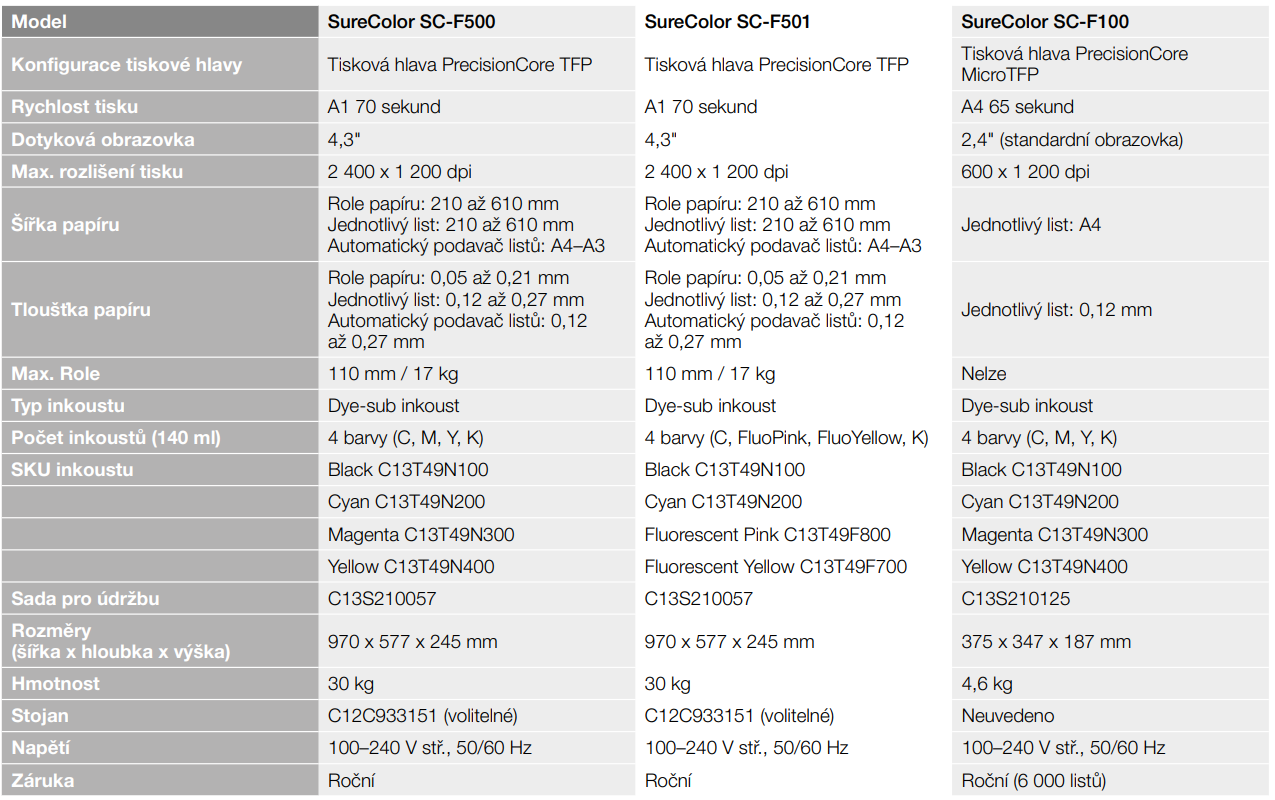Select the Max. rozlišení tisku row label

160,171
